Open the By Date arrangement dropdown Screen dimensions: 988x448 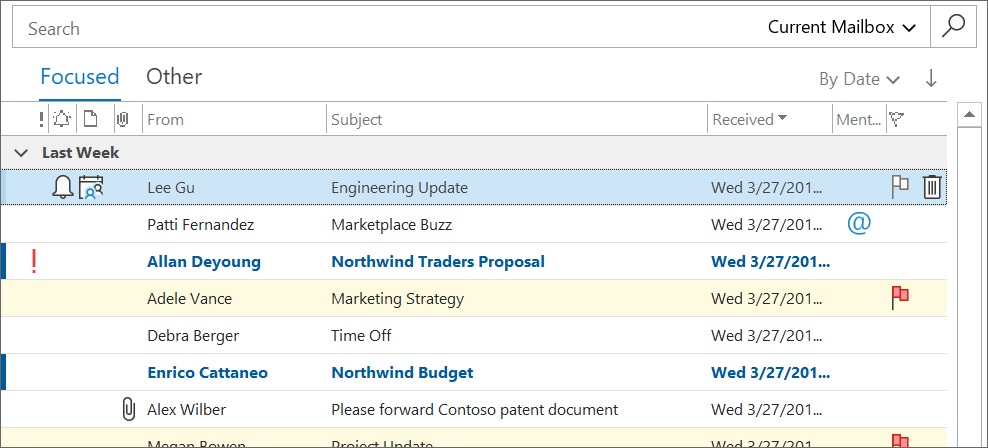point(859,79)
